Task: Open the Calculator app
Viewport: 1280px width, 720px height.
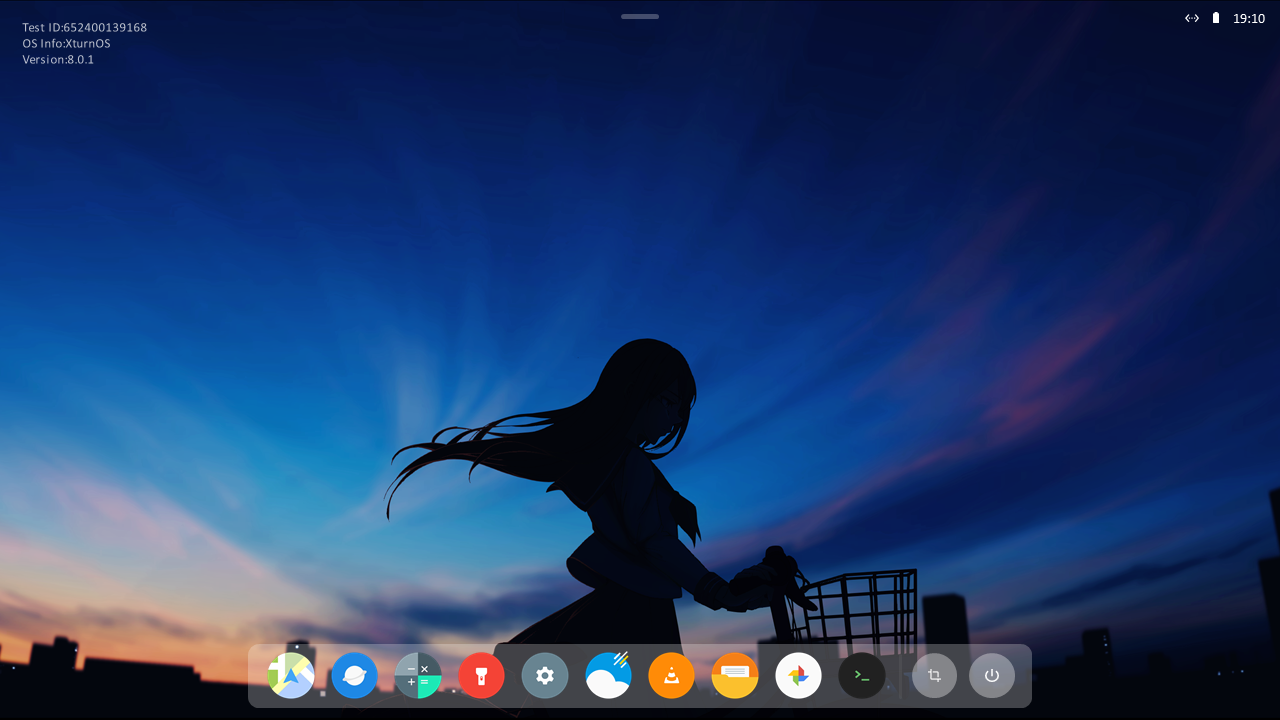Action: (418, 676)
